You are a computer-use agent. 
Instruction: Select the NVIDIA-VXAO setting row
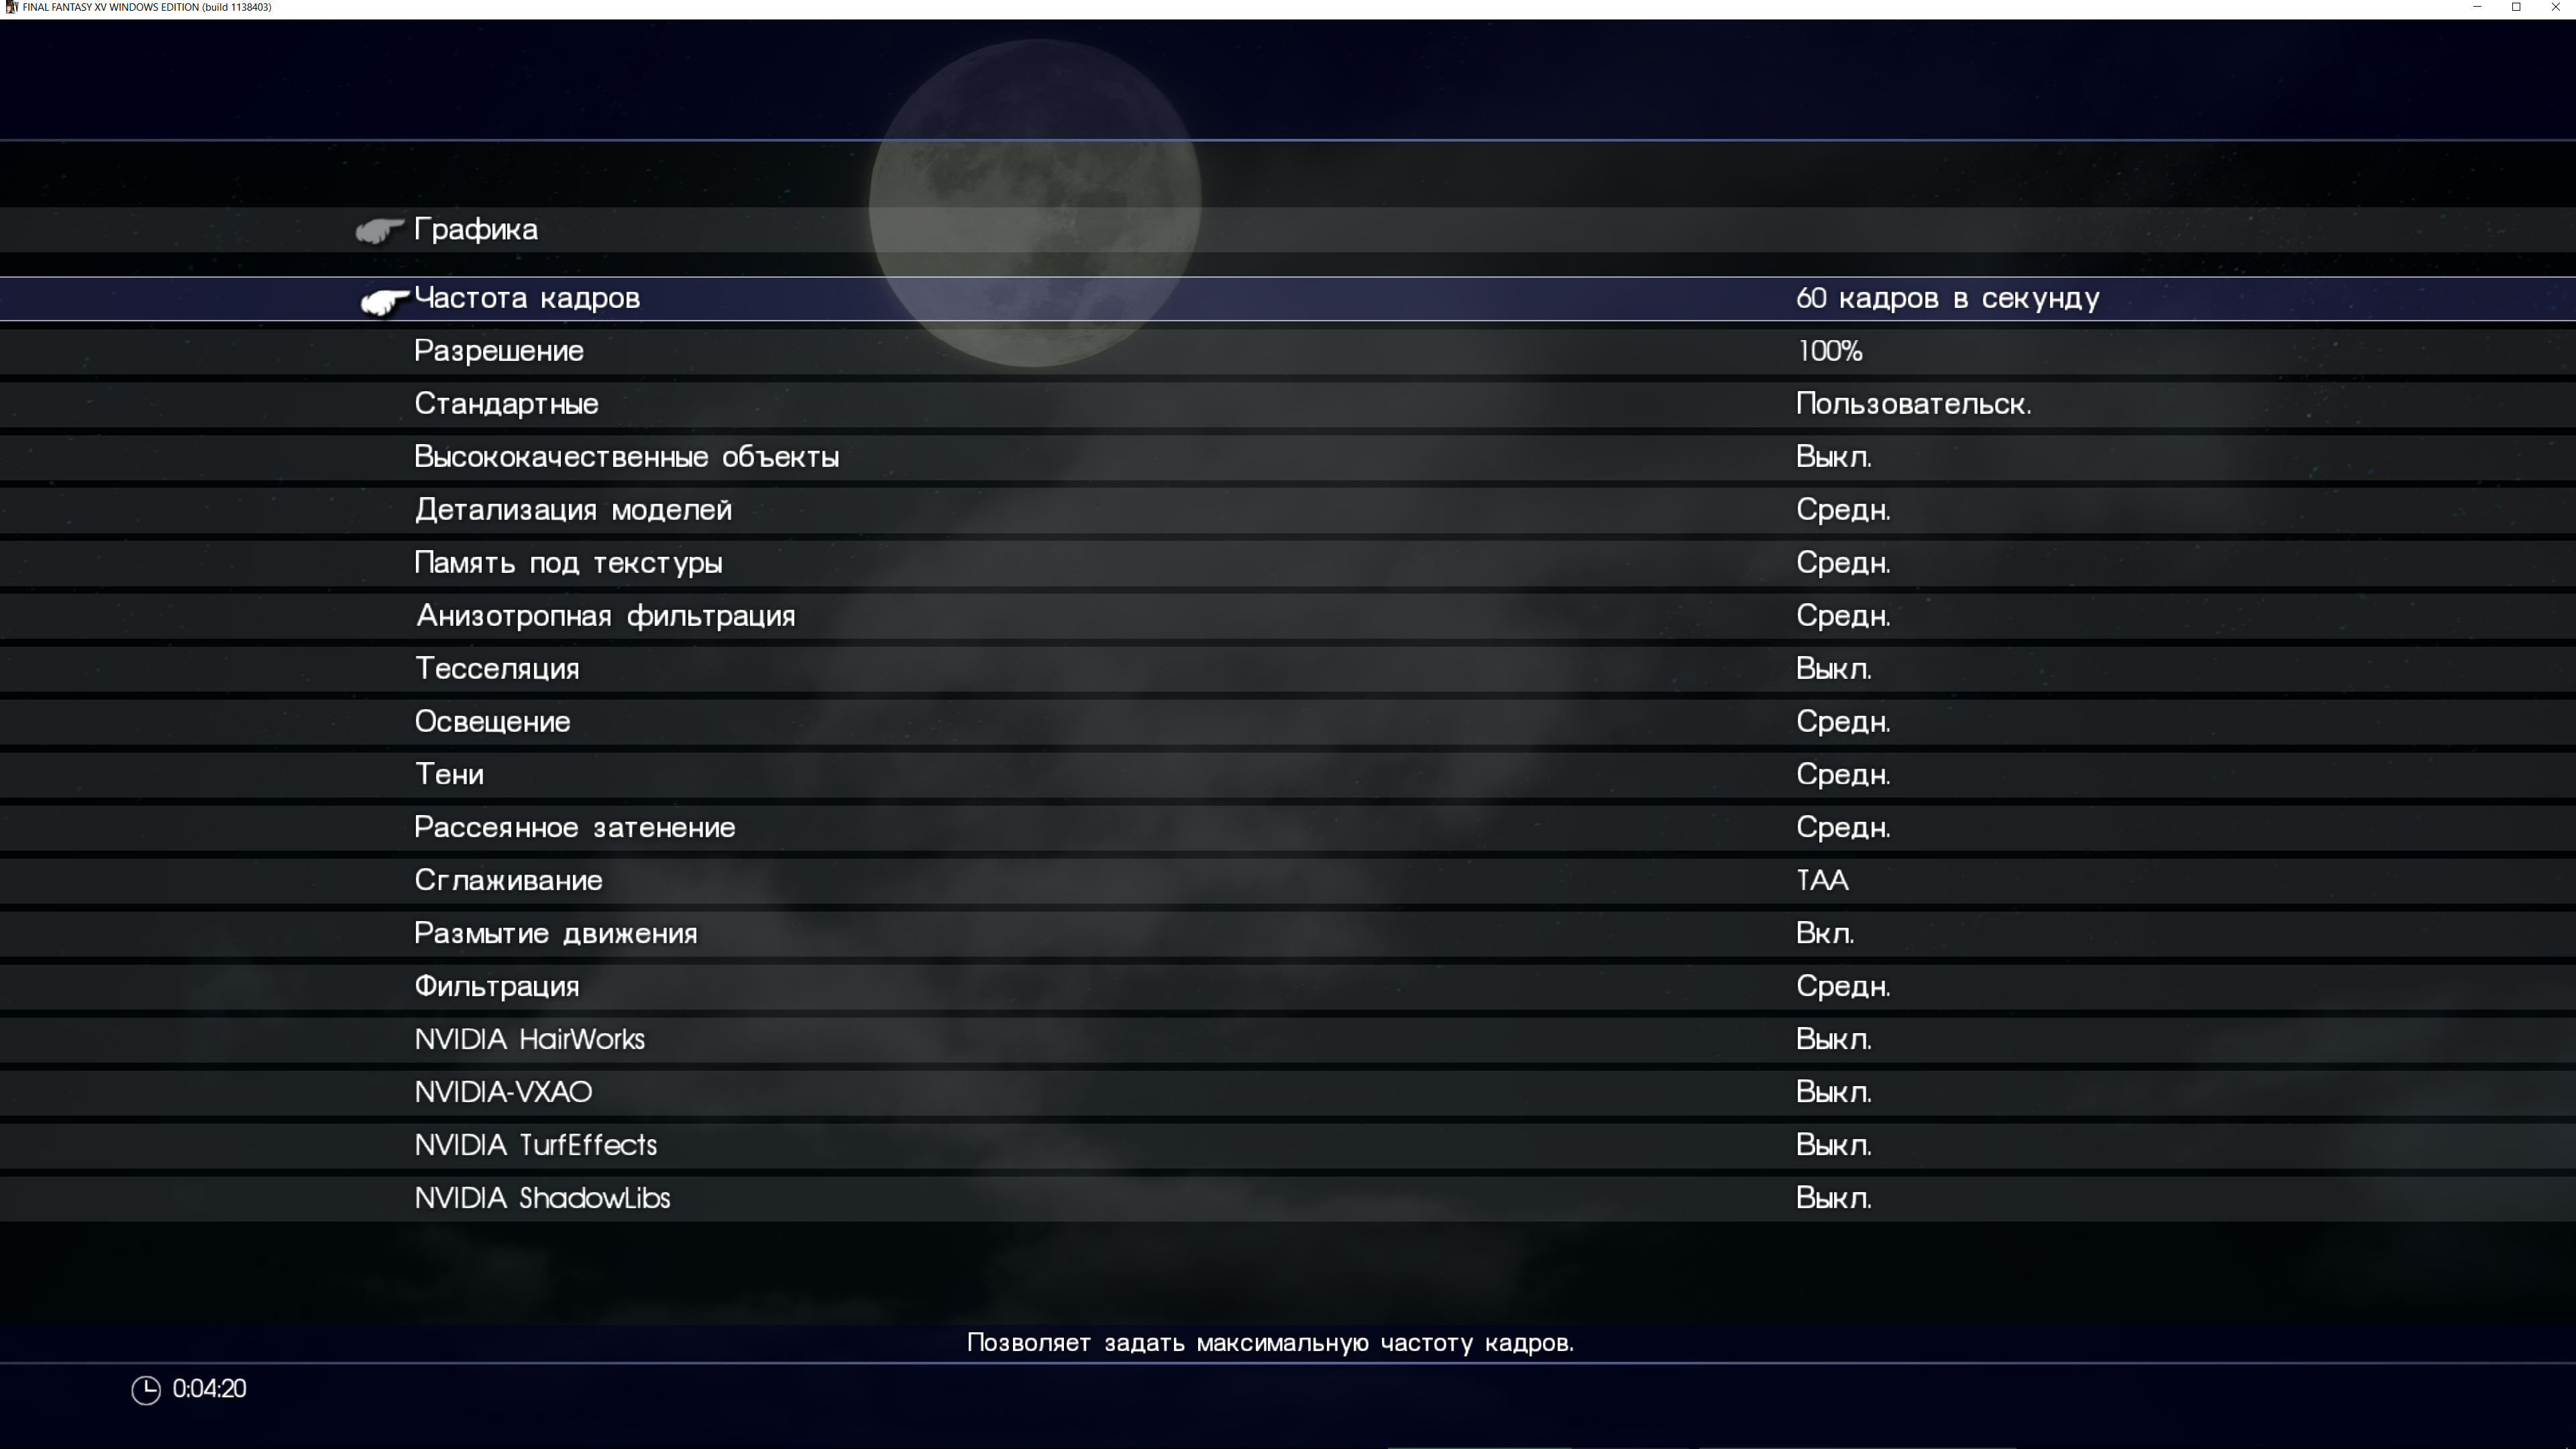[503, 1092]
